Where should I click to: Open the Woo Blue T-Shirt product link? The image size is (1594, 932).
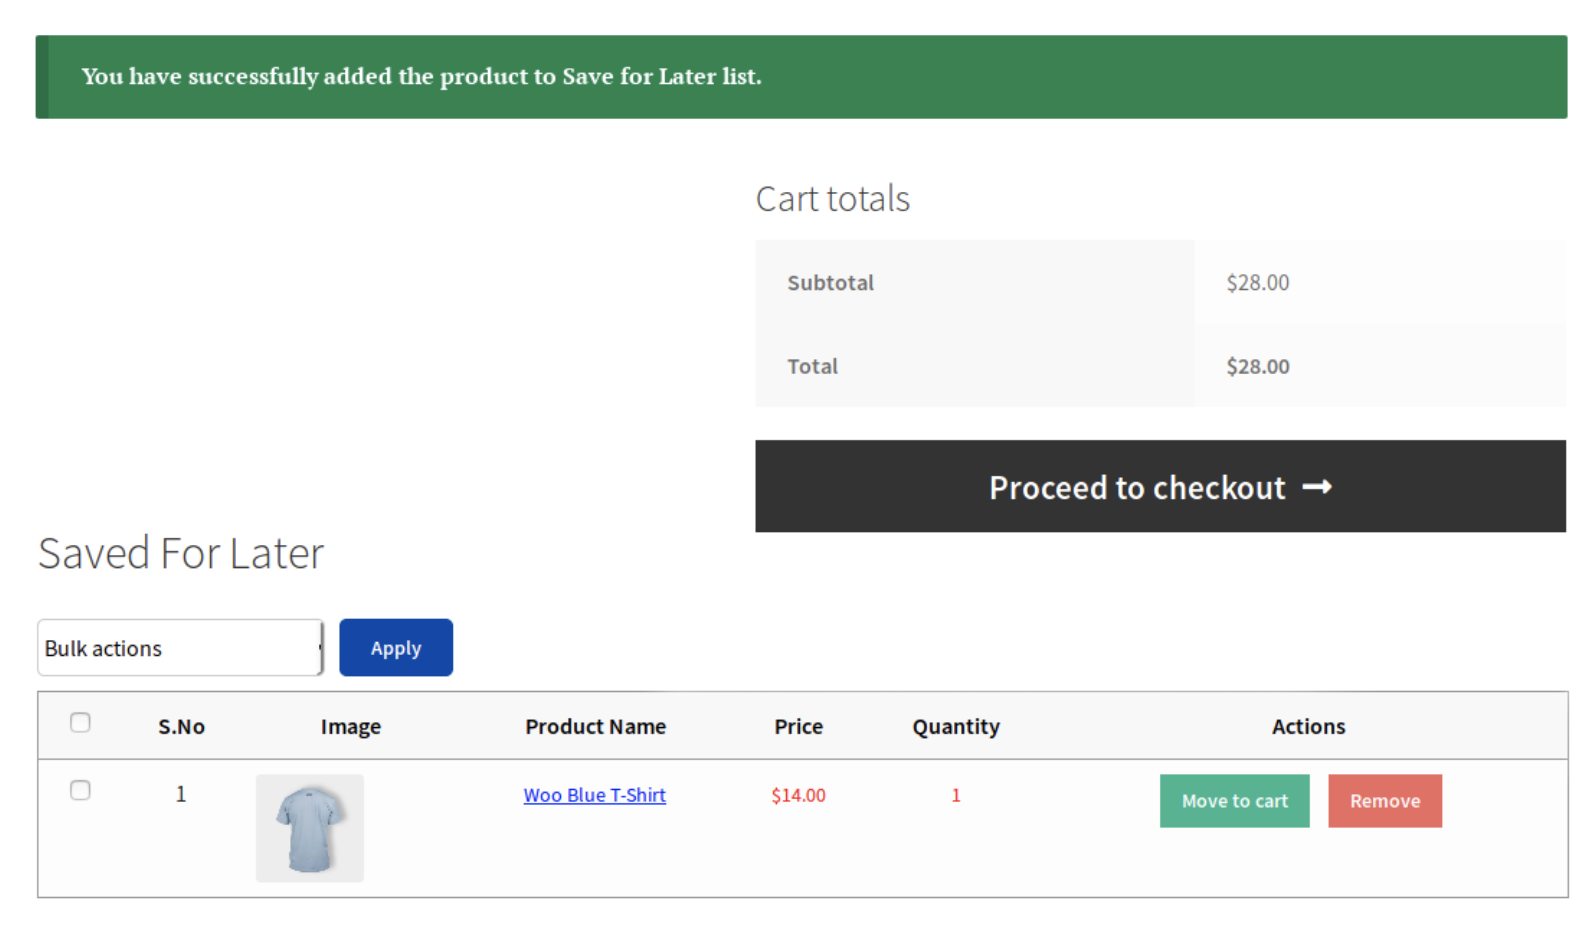[594, 795]
